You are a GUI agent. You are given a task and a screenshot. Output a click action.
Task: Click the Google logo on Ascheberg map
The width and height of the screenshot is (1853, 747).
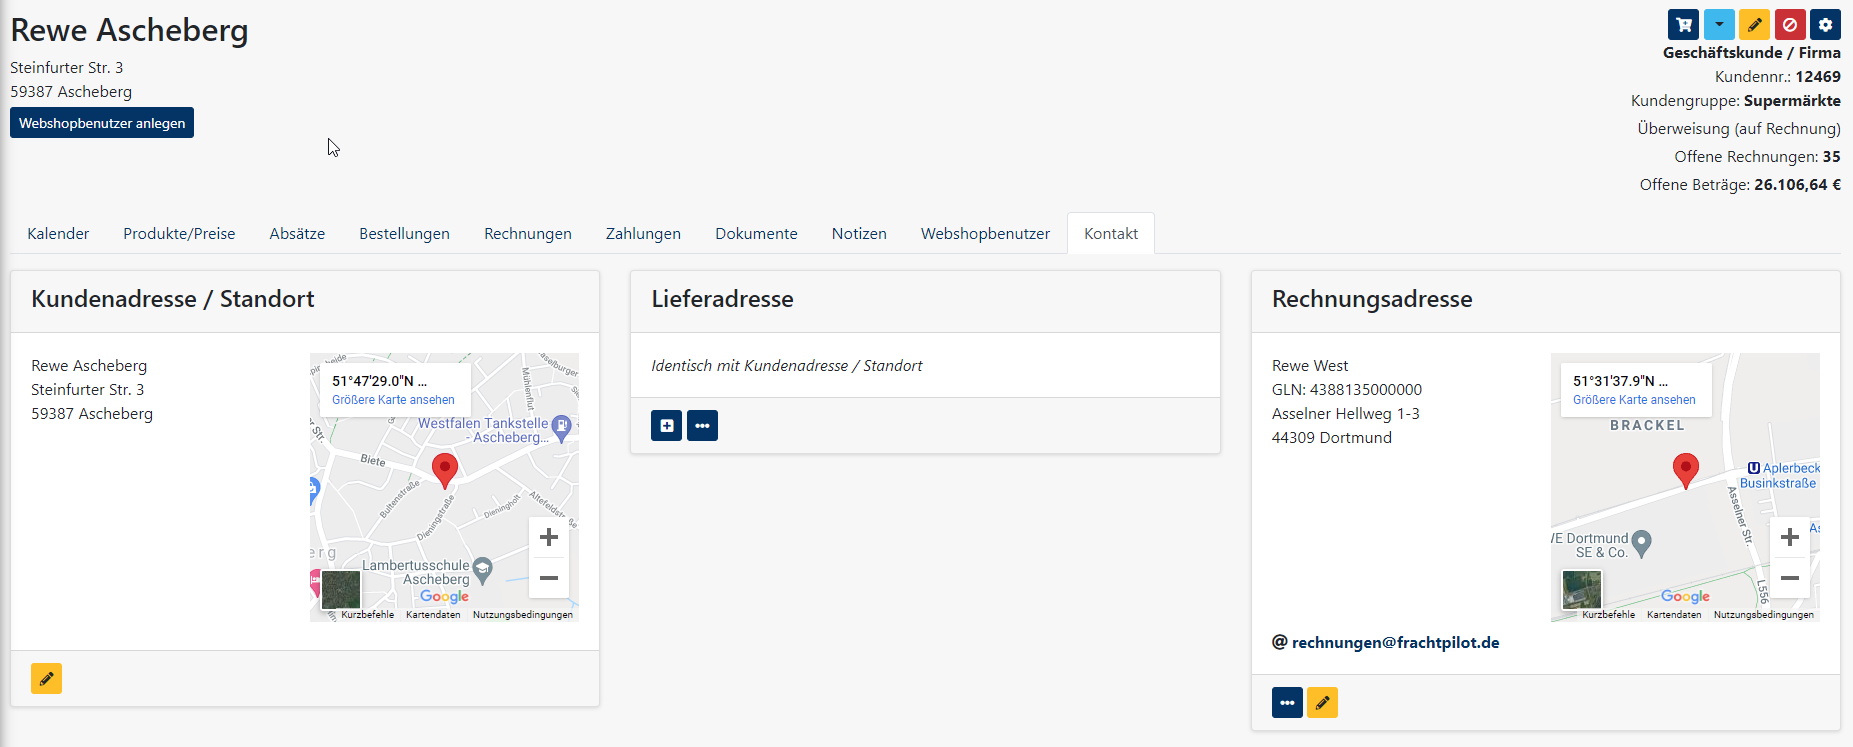point(444,596)
